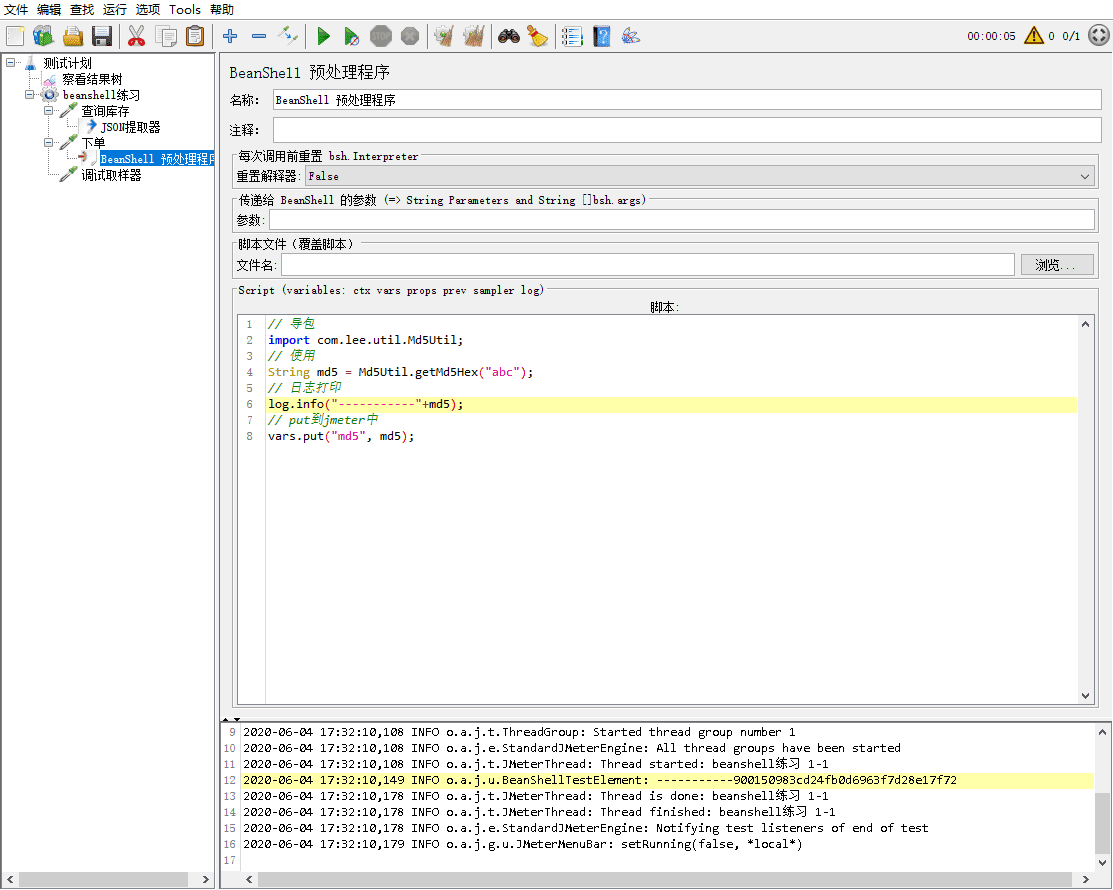Open Help with the question mark icon
This screenshot has width=1113, height=890.
pyautogui.click(x=601, y=35)
